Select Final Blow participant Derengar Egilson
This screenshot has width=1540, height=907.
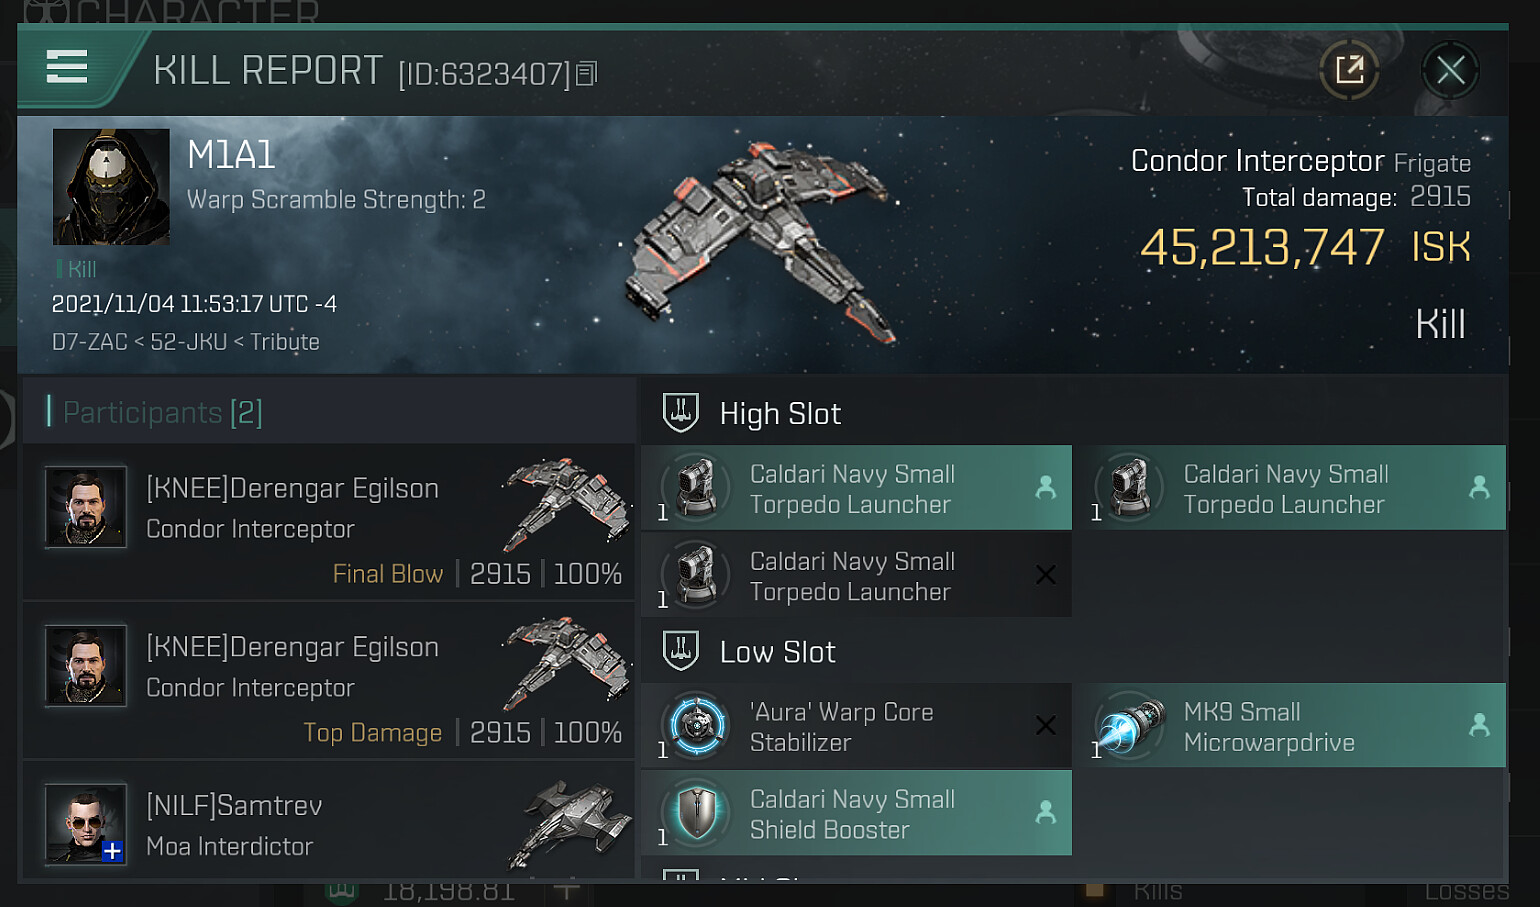(292, 488)
